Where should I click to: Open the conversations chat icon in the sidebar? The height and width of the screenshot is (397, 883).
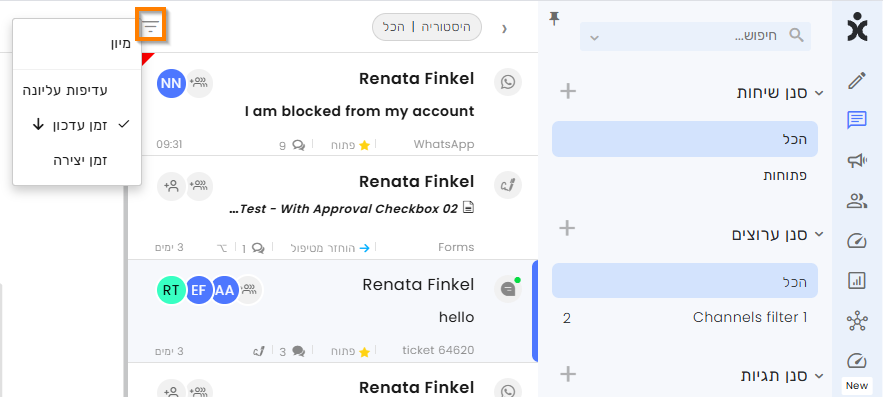click(857, 120)
